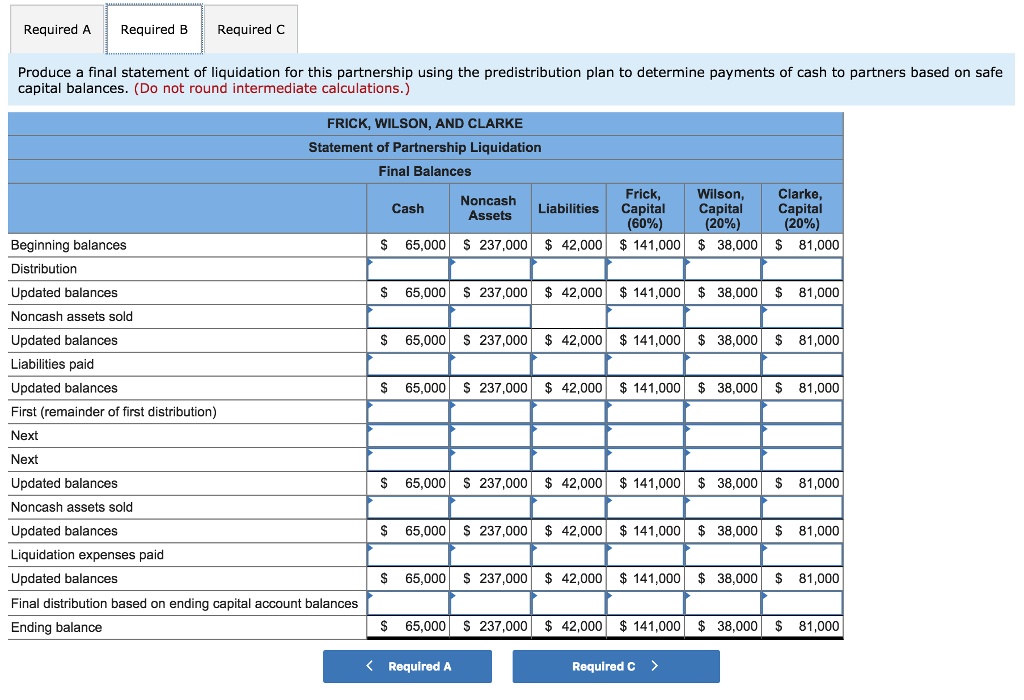Click Frick Capital cell in Liquidation expenses paid row
Image resolution: width=1024 pixels, height=700 pixels.
(645, 555)
